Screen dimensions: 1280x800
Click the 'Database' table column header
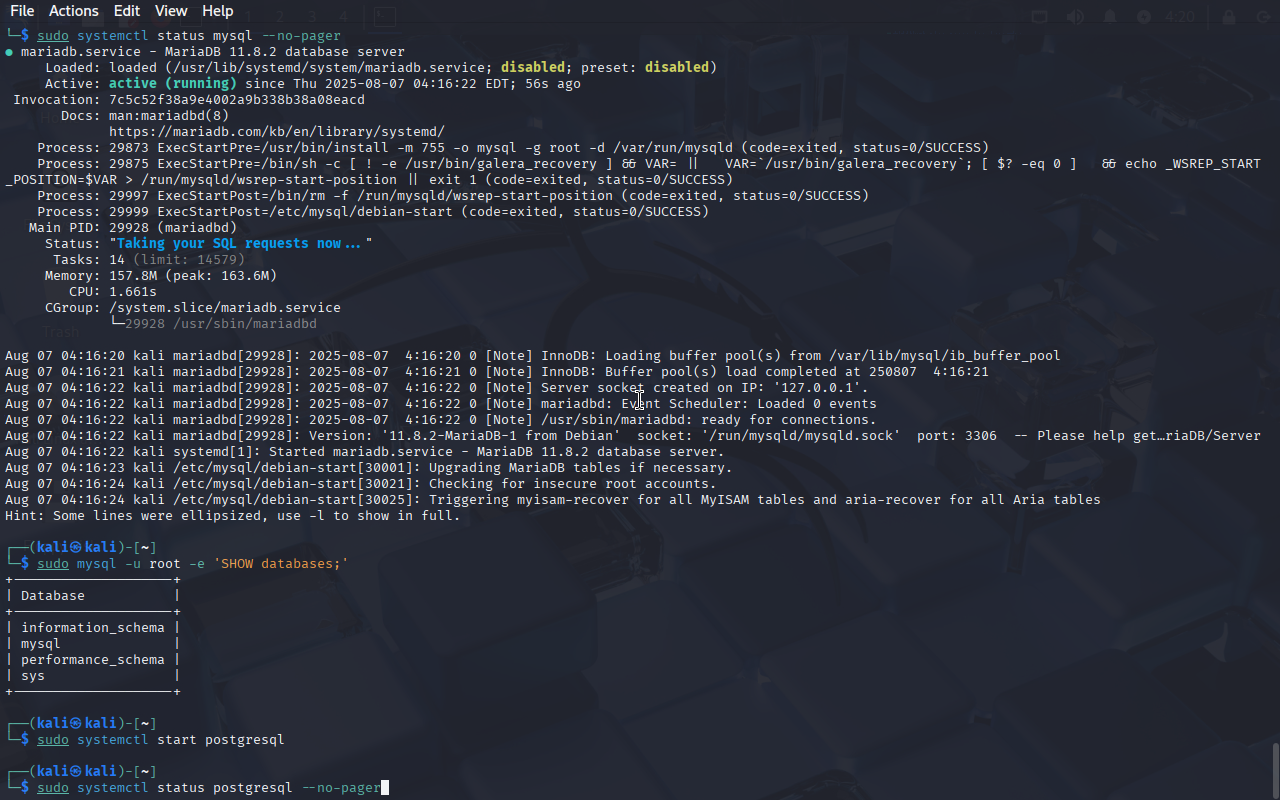click(x=53, y=596)
